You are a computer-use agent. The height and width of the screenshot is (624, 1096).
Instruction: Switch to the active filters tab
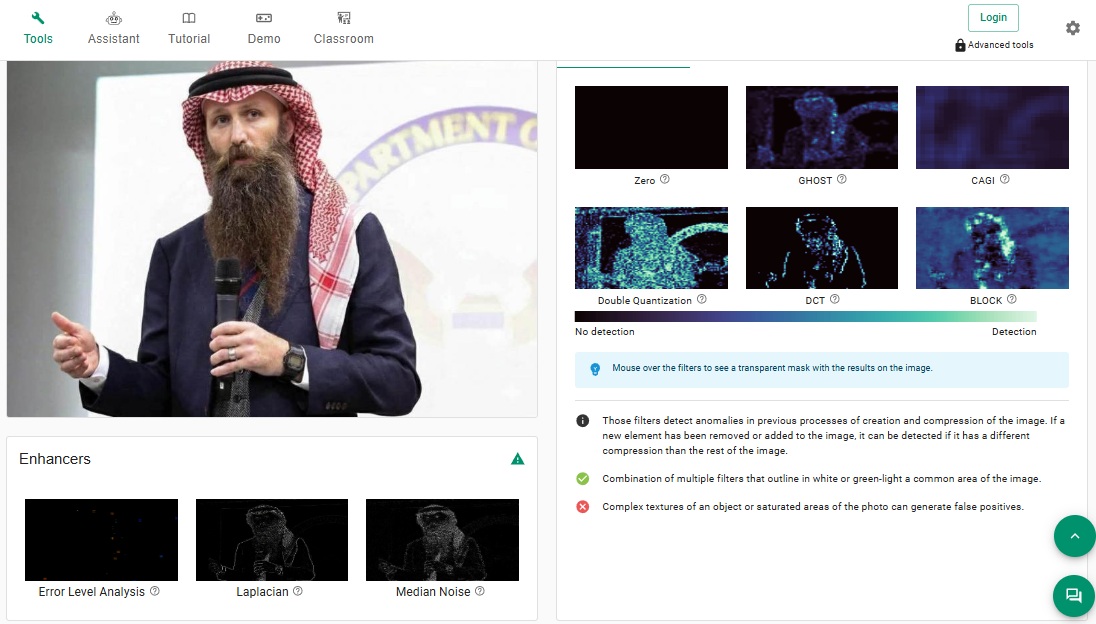coord(623,59)
